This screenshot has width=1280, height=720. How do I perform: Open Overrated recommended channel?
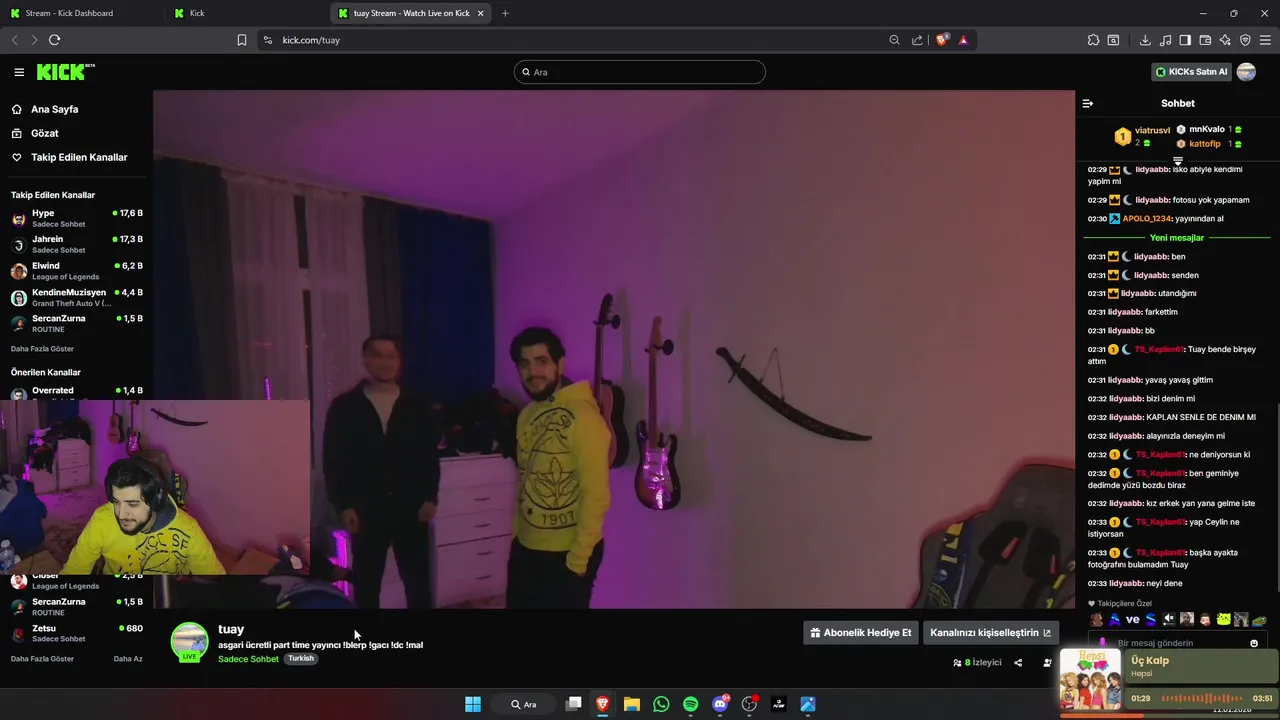(x=77, y=391)
